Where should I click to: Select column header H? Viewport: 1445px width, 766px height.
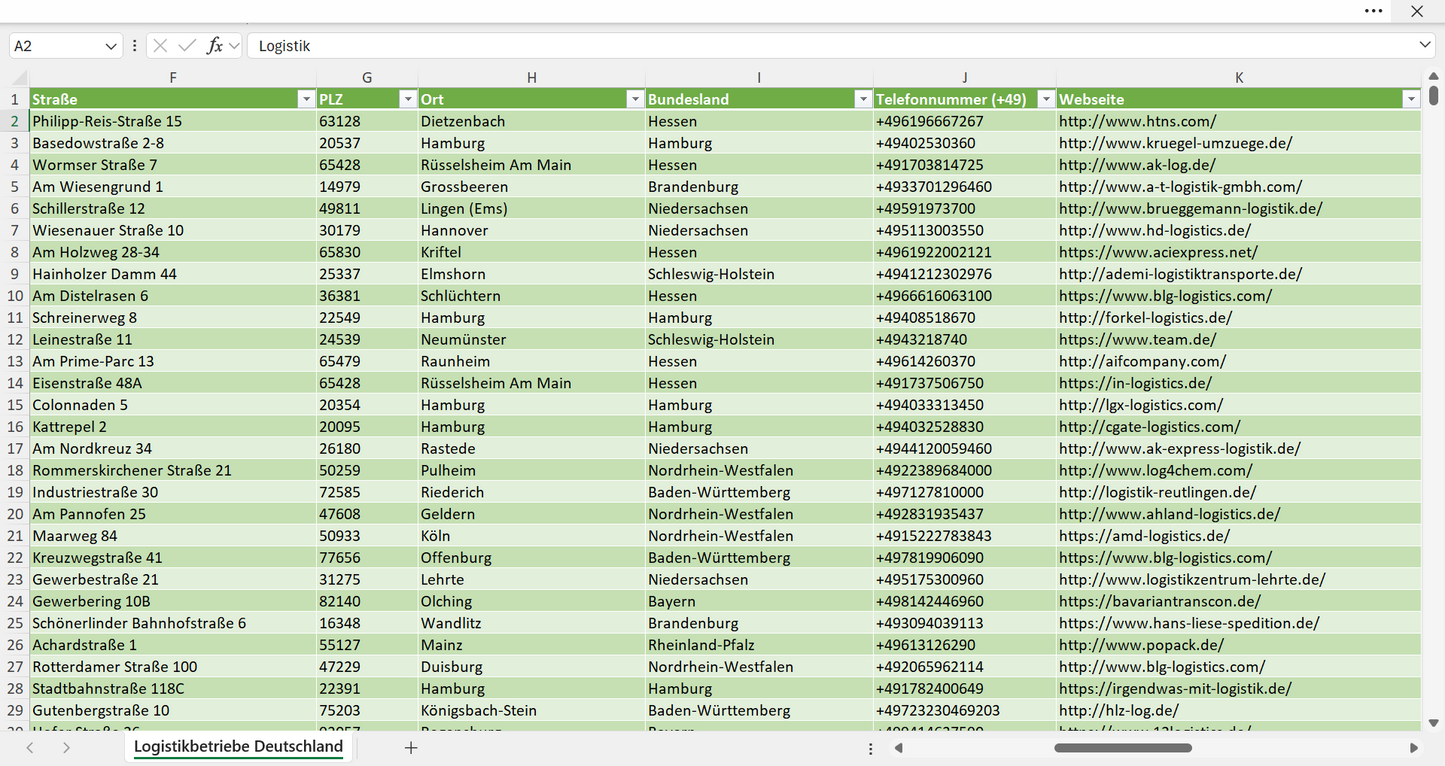[532, 78]
